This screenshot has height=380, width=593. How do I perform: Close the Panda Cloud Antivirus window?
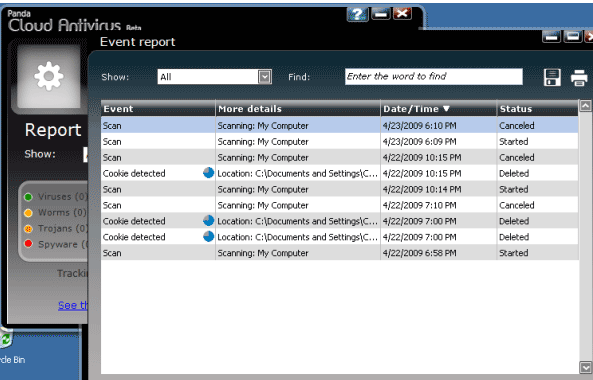(x=402, y=14)
